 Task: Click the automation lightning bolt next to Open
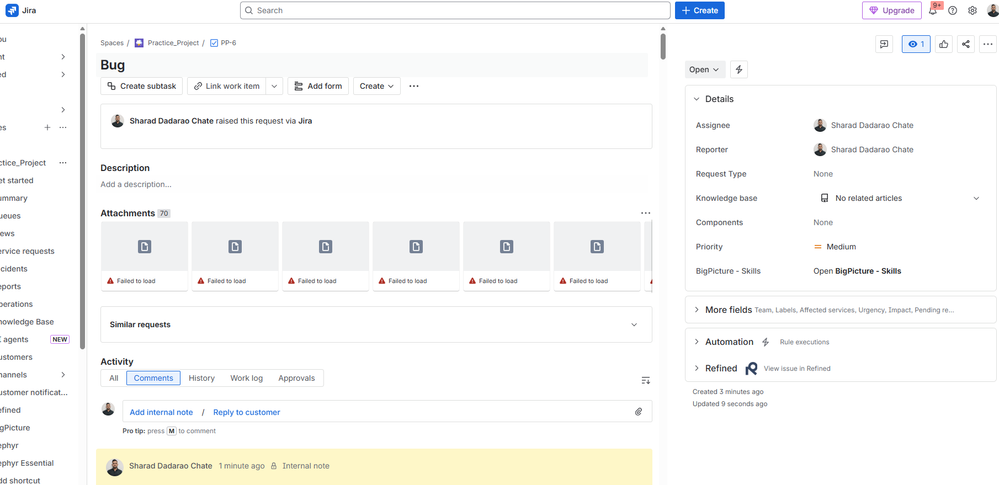[x=739, y=69]
